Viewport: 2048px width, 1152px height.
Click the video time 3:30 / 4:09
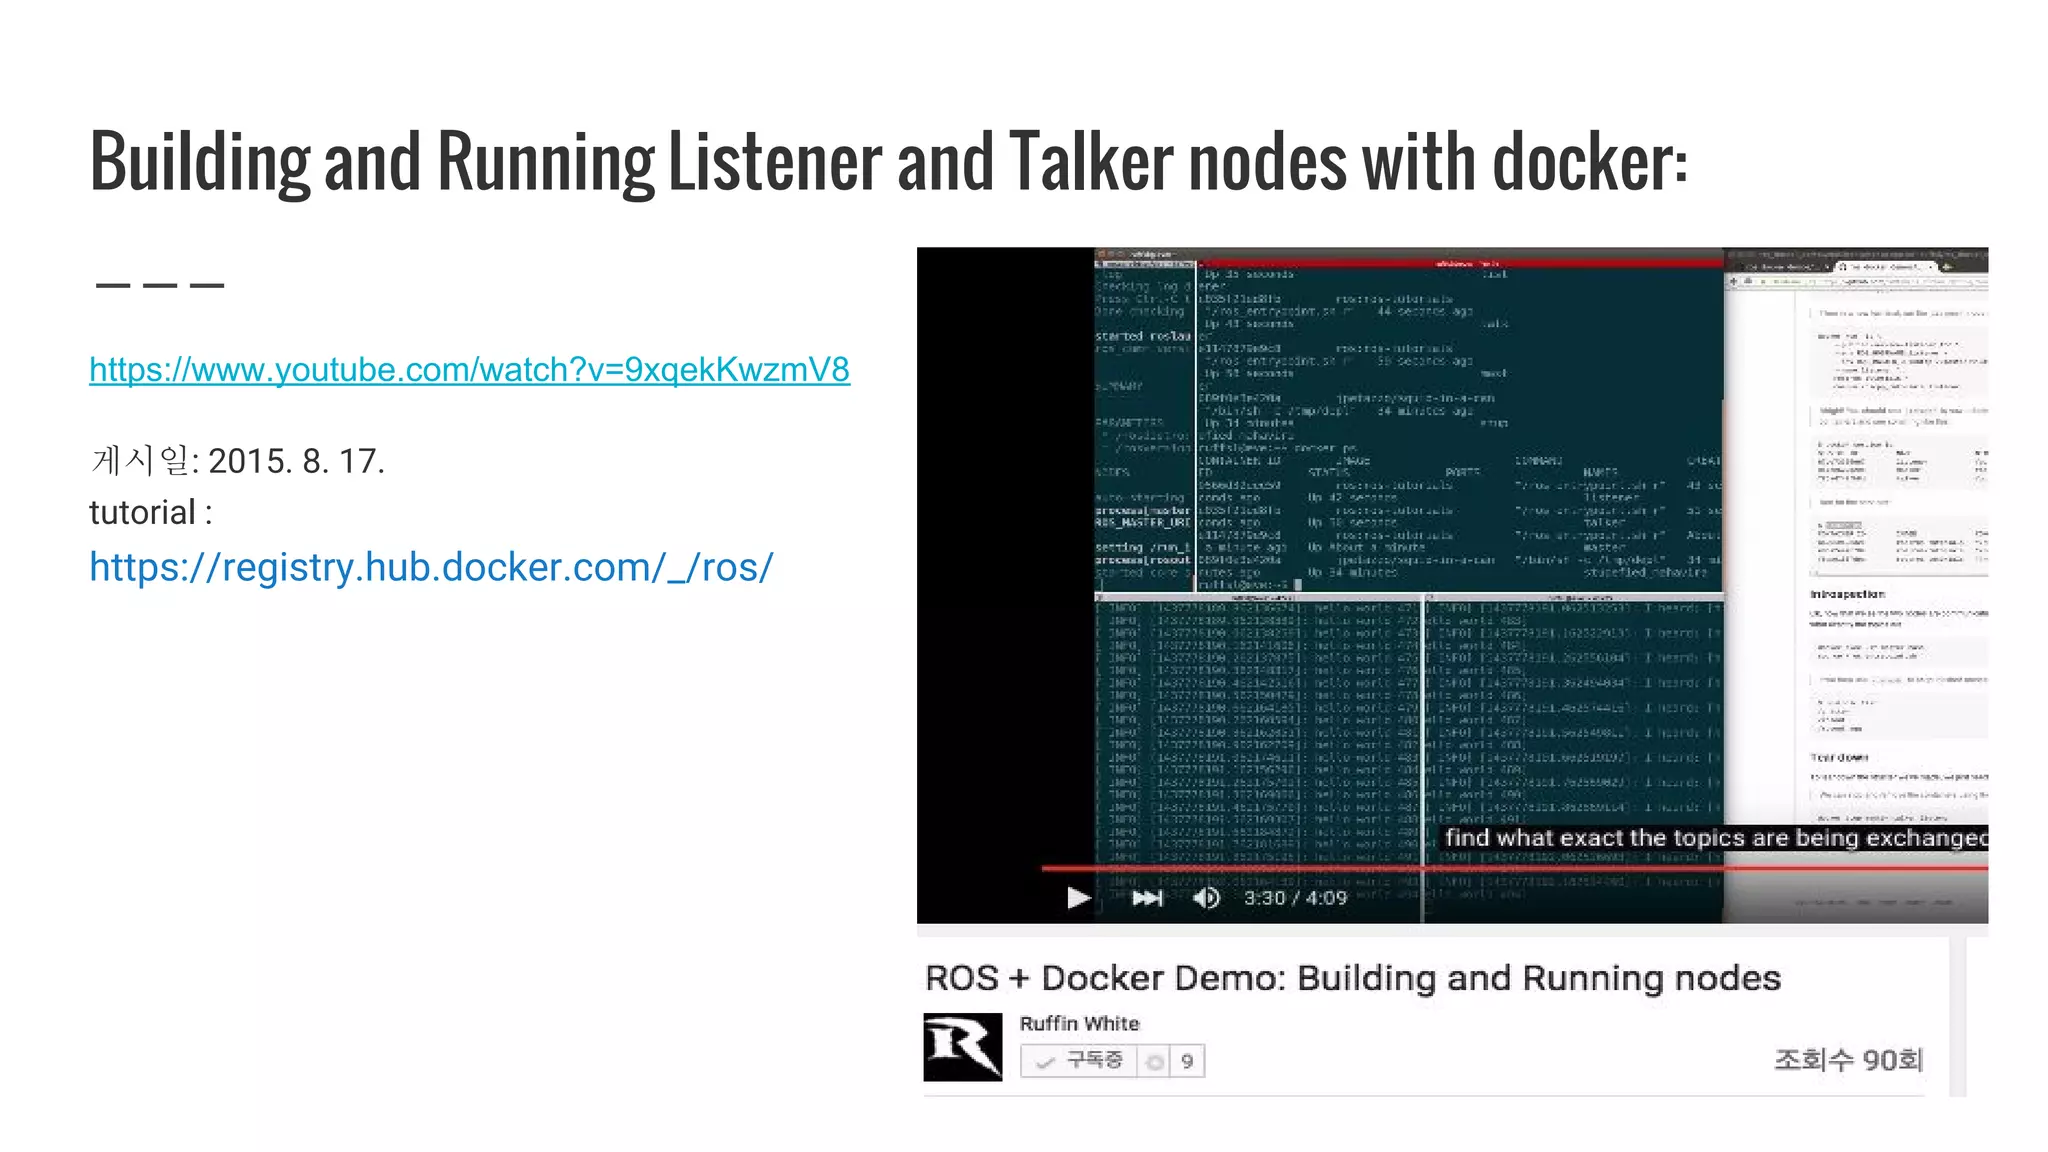point(1295,898)
